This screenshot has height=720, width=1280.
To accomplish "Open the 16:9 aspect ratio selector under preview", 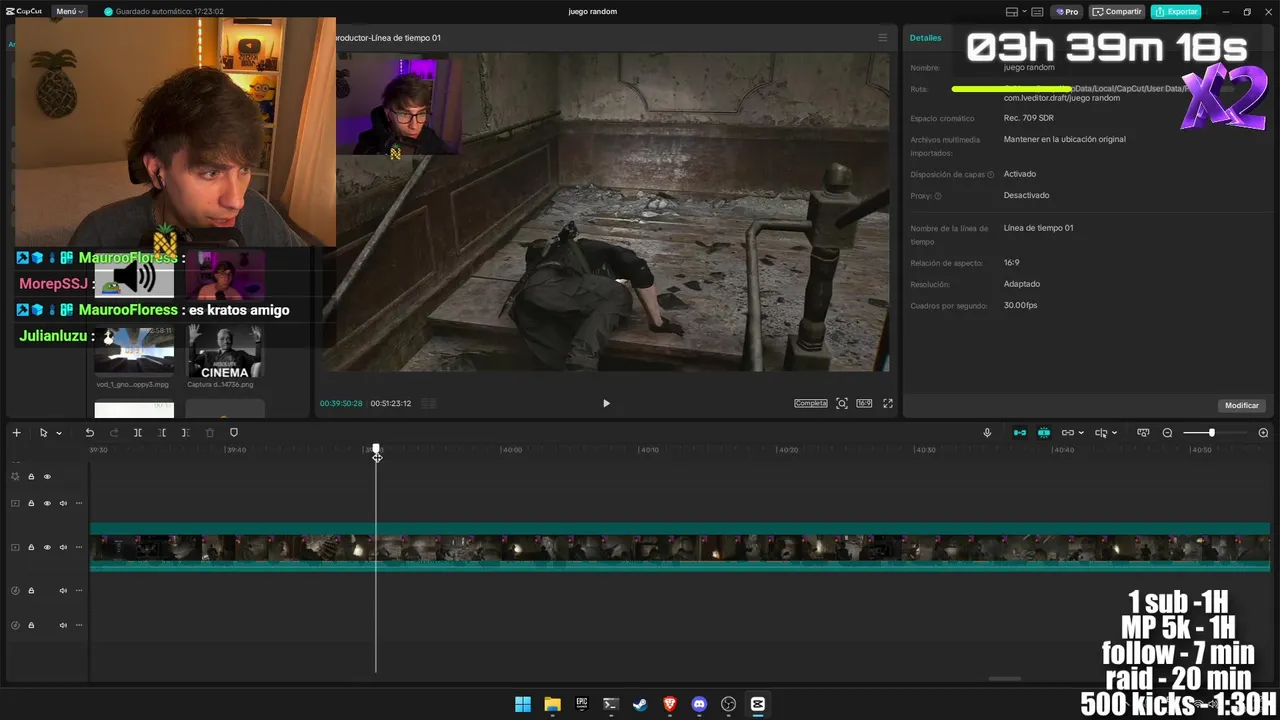I will pos(864,404).
